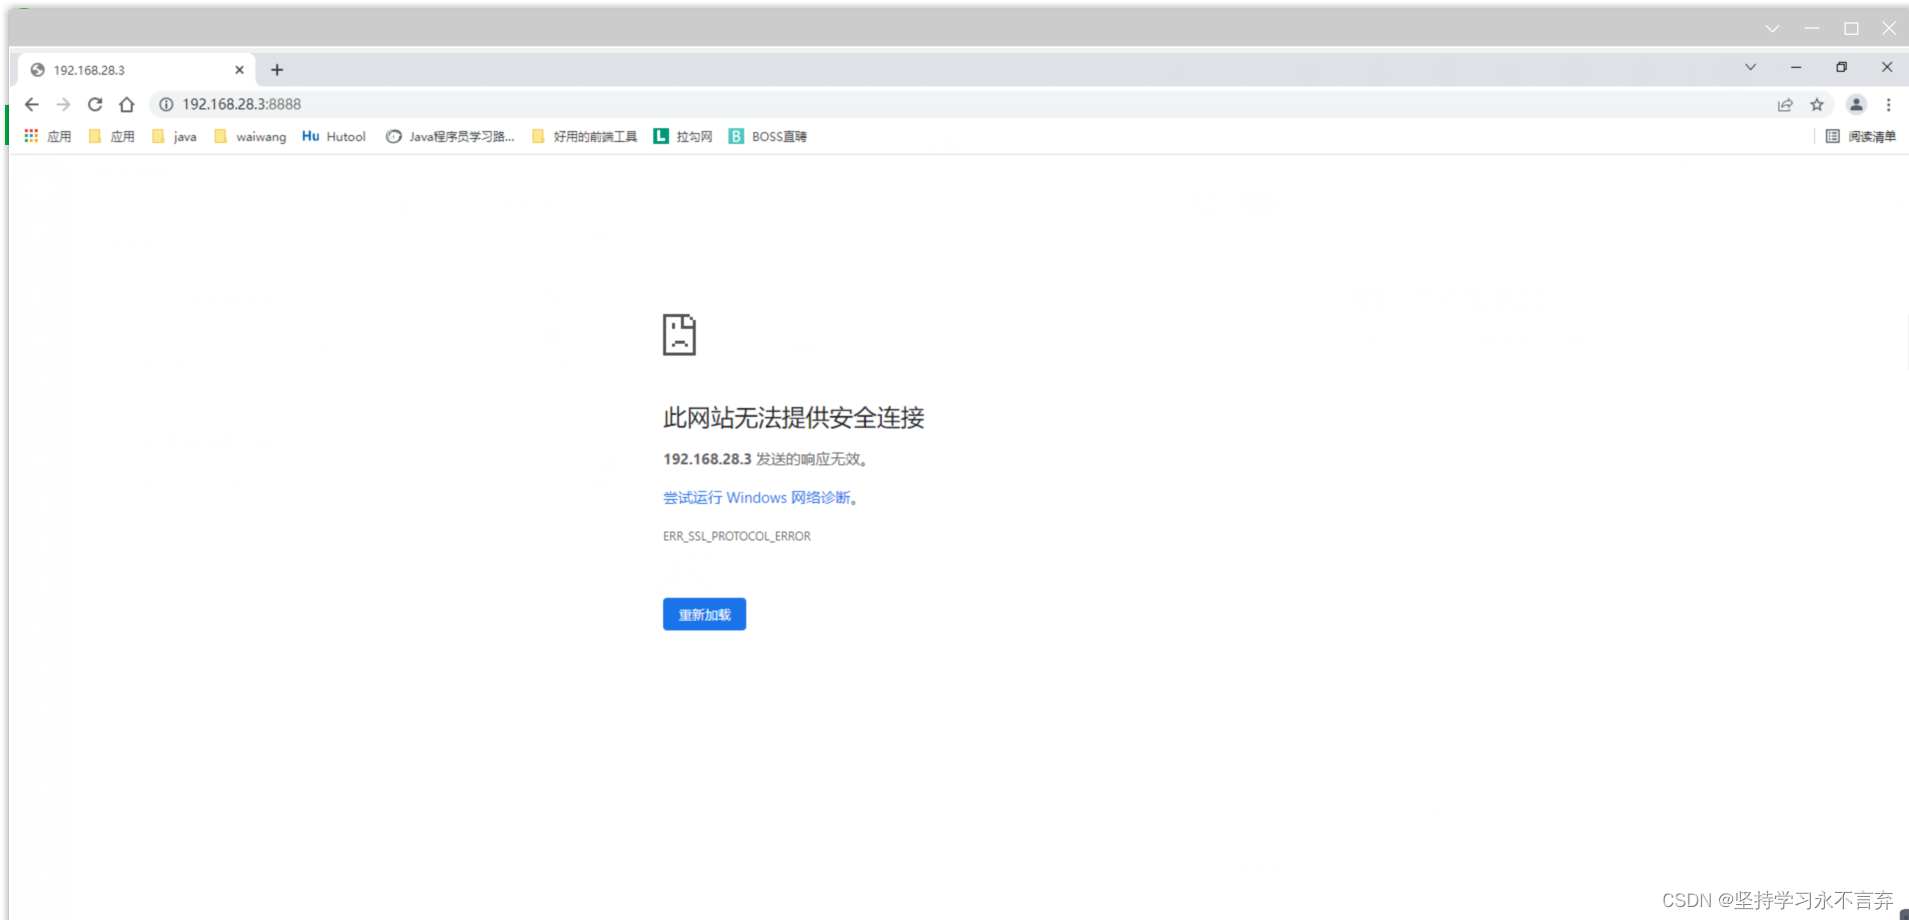This screenshot has height=920, width=1909.
Task: Expand the tab search dropdown arrow
Action: point(1750,67)
